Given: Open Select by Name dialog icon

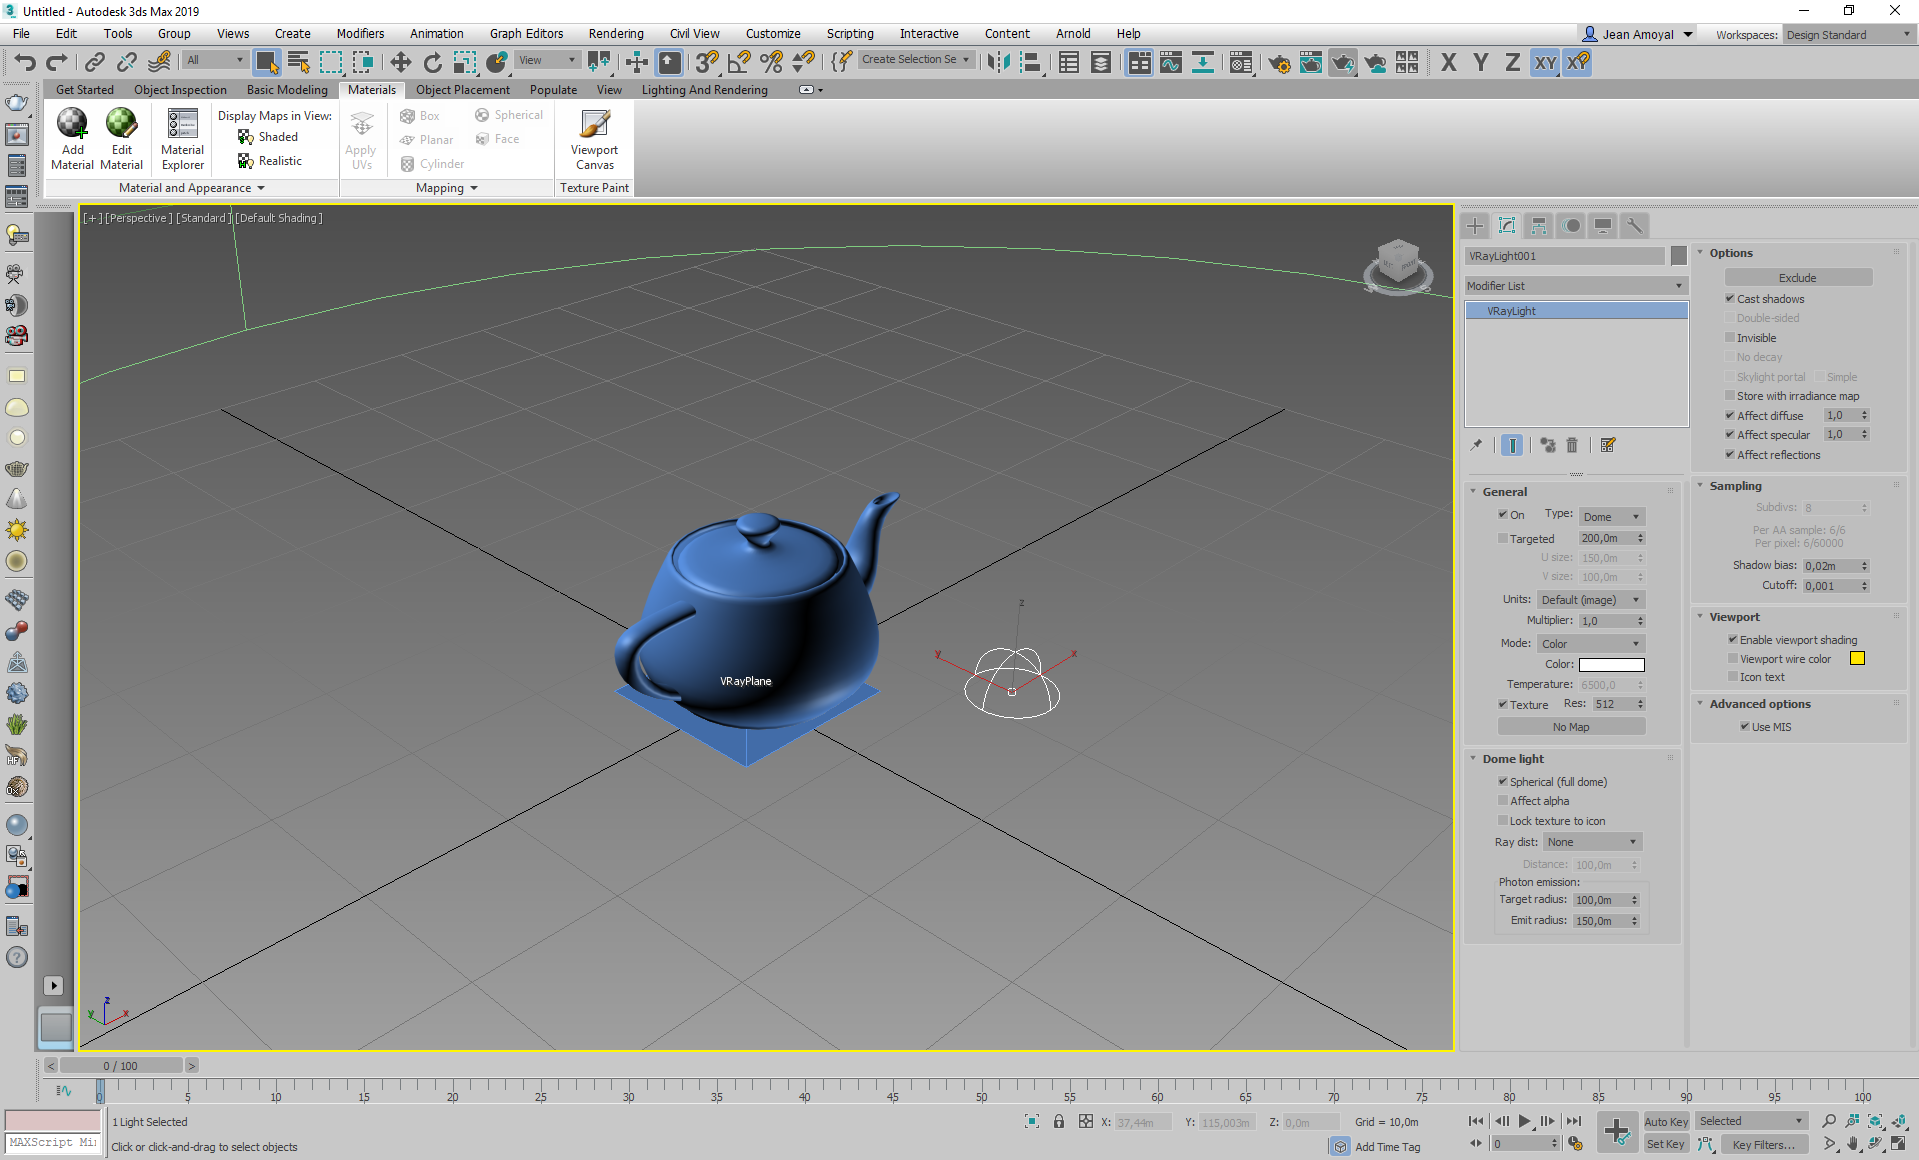Looking at the screenshot, I should (299, 62).
